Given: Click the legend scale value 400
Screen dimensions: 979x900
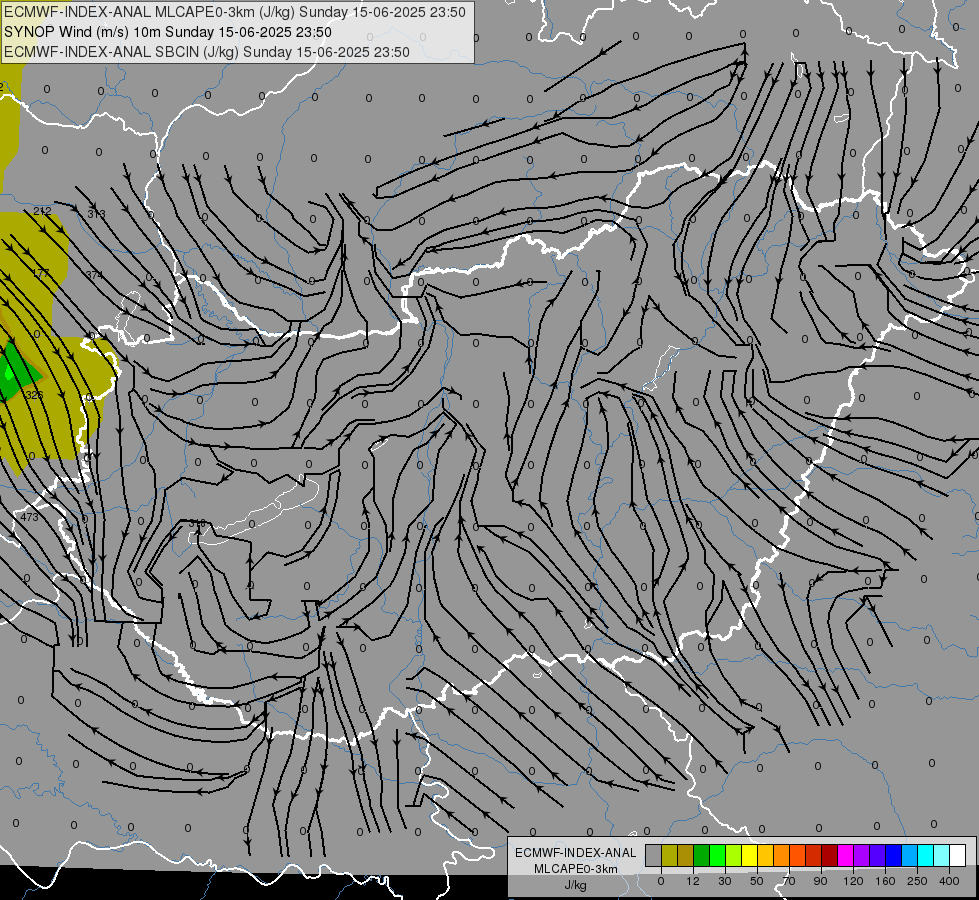Looking at the screenshot, I should [949, 881].
